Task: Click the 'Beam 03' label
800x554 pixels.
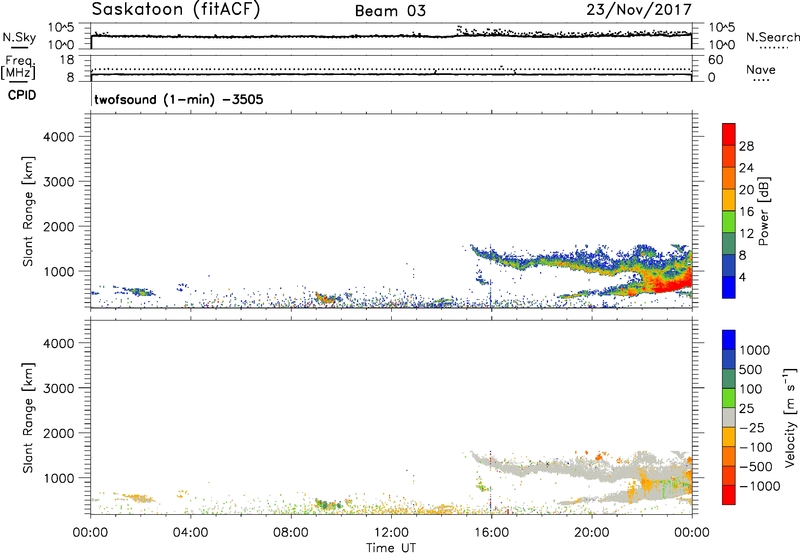Action: point(390,11)
